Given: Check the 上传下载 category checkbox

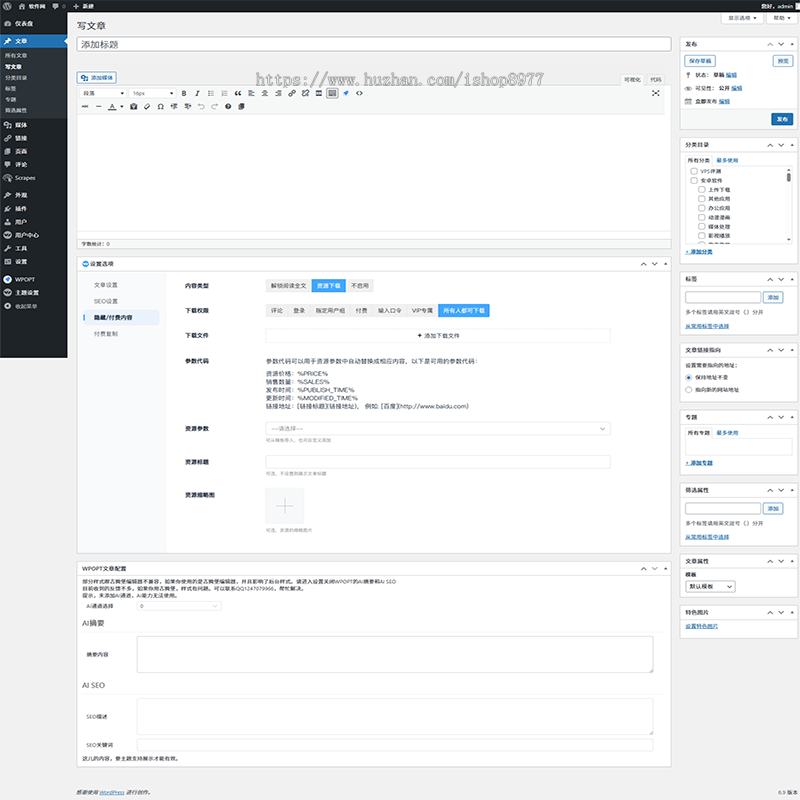Looking at the screenshot, I should point(702,190).
